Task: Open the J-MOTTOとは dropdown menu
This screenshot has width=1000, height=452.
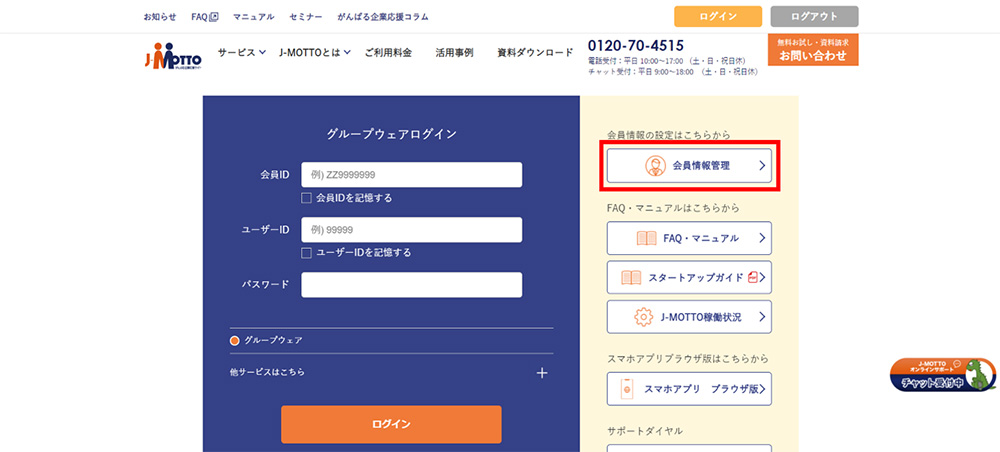Action: (314, 52)
